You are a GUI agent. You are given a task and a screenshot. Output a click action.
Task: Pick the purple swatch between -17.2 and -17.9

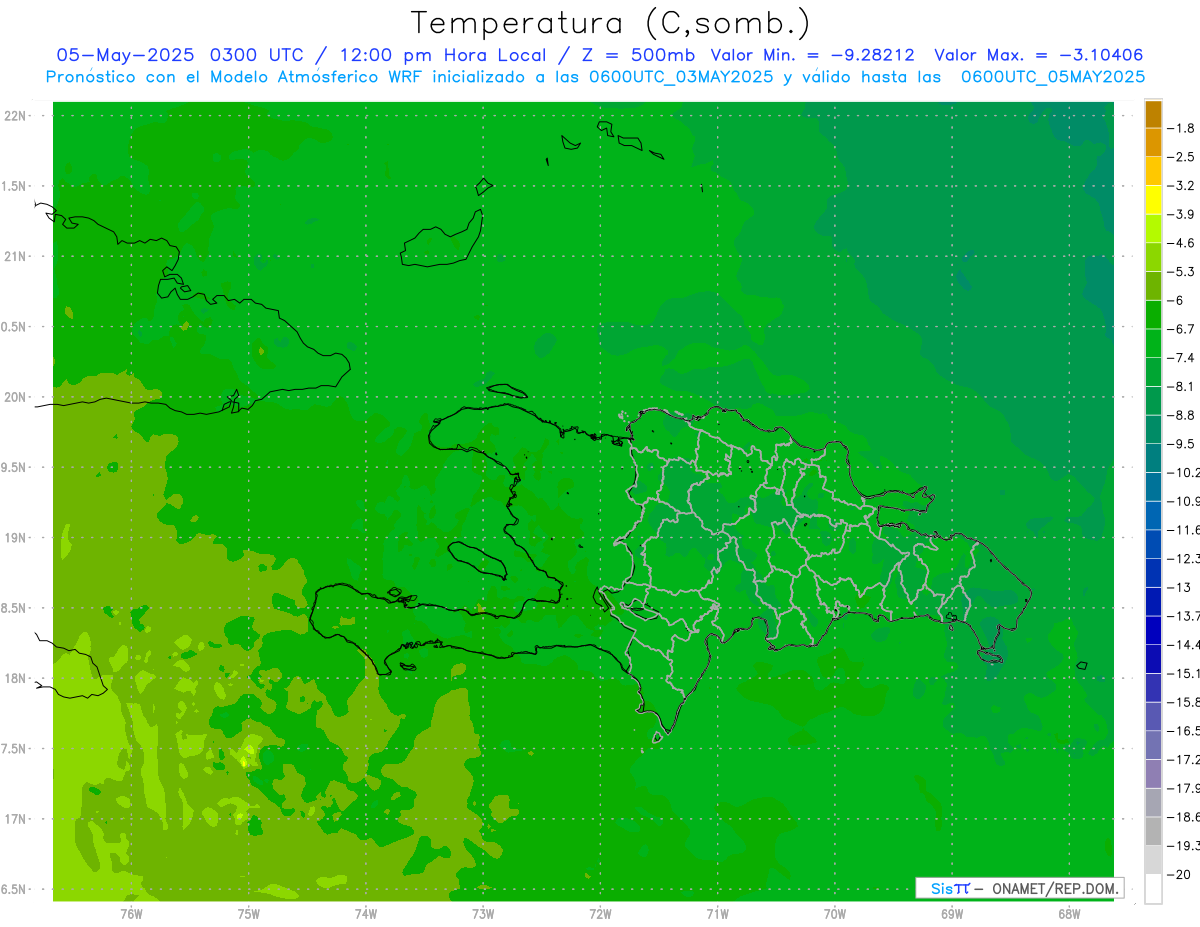click(1153, 773)
